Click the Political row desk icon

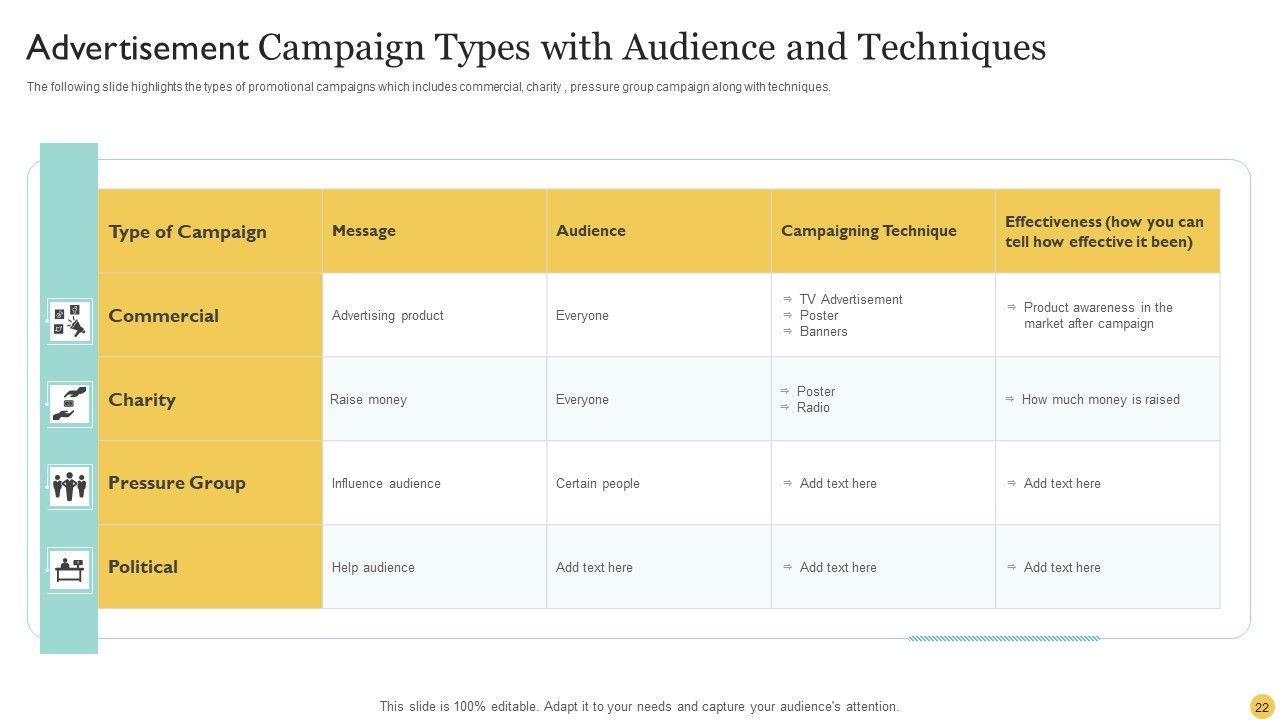coord(69,570)
